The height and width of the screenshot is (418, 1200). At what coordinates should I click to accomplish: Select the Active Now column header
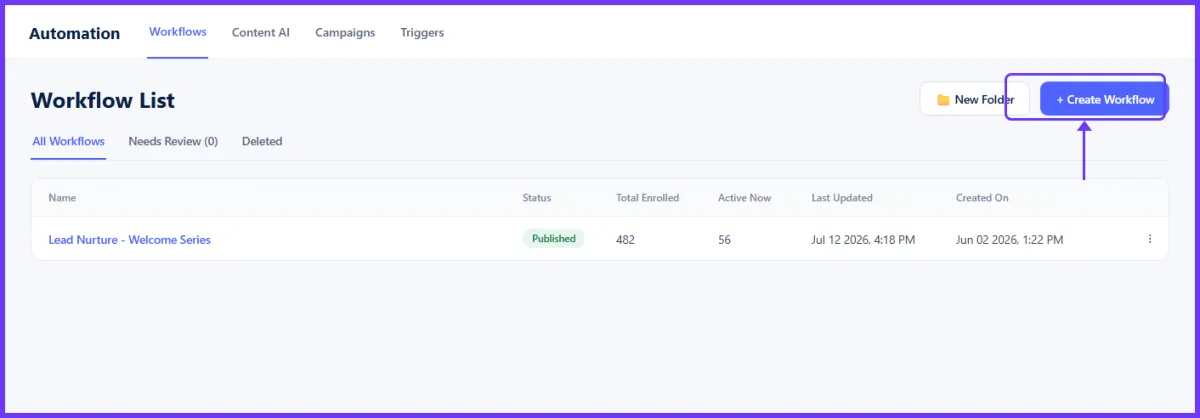coord(744,198)
